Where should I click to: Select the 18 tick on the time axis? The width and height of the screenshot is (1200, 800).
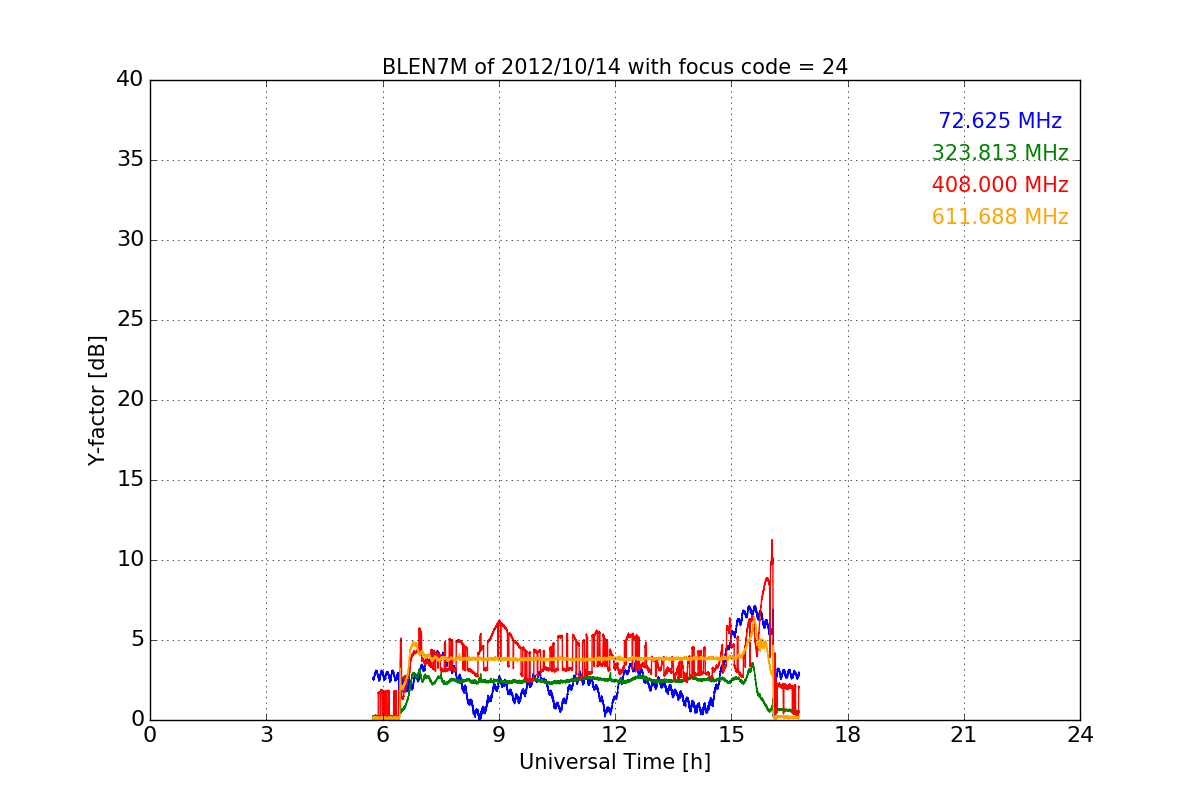click(848, 735)
